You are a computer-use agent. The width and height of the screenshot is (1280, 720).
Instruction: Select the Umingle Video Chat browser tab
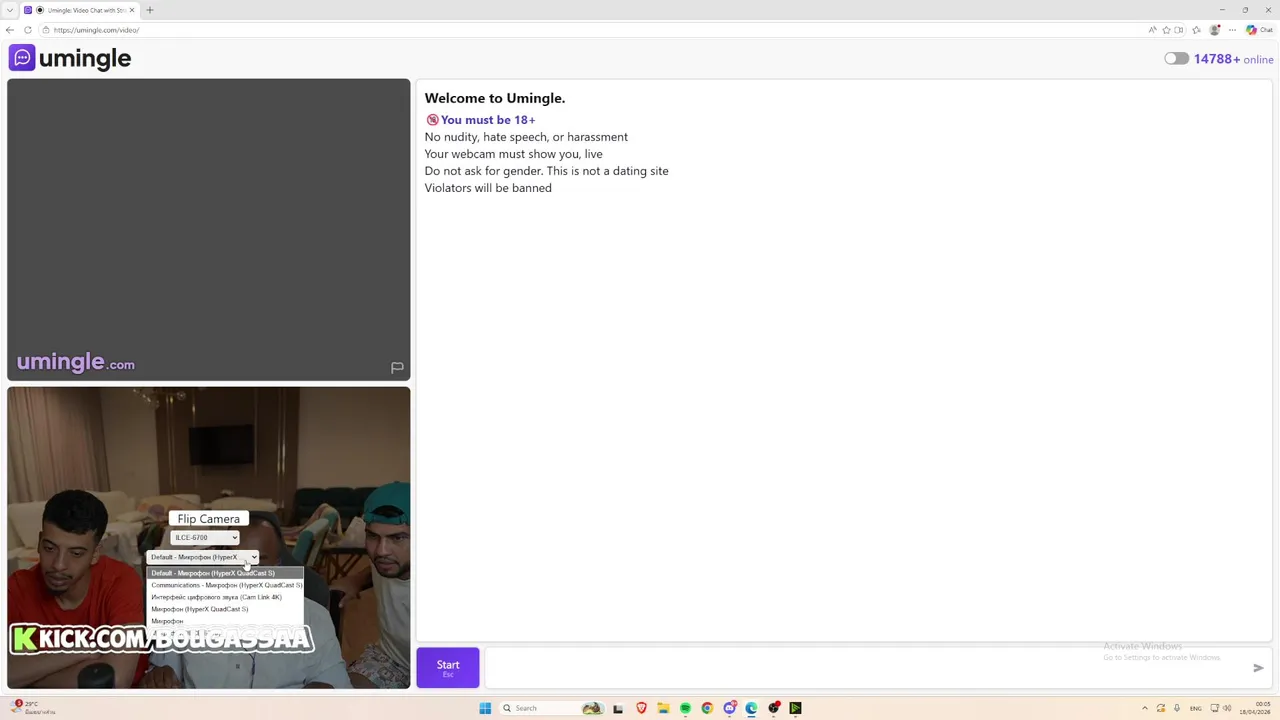[x=78, y=10]
